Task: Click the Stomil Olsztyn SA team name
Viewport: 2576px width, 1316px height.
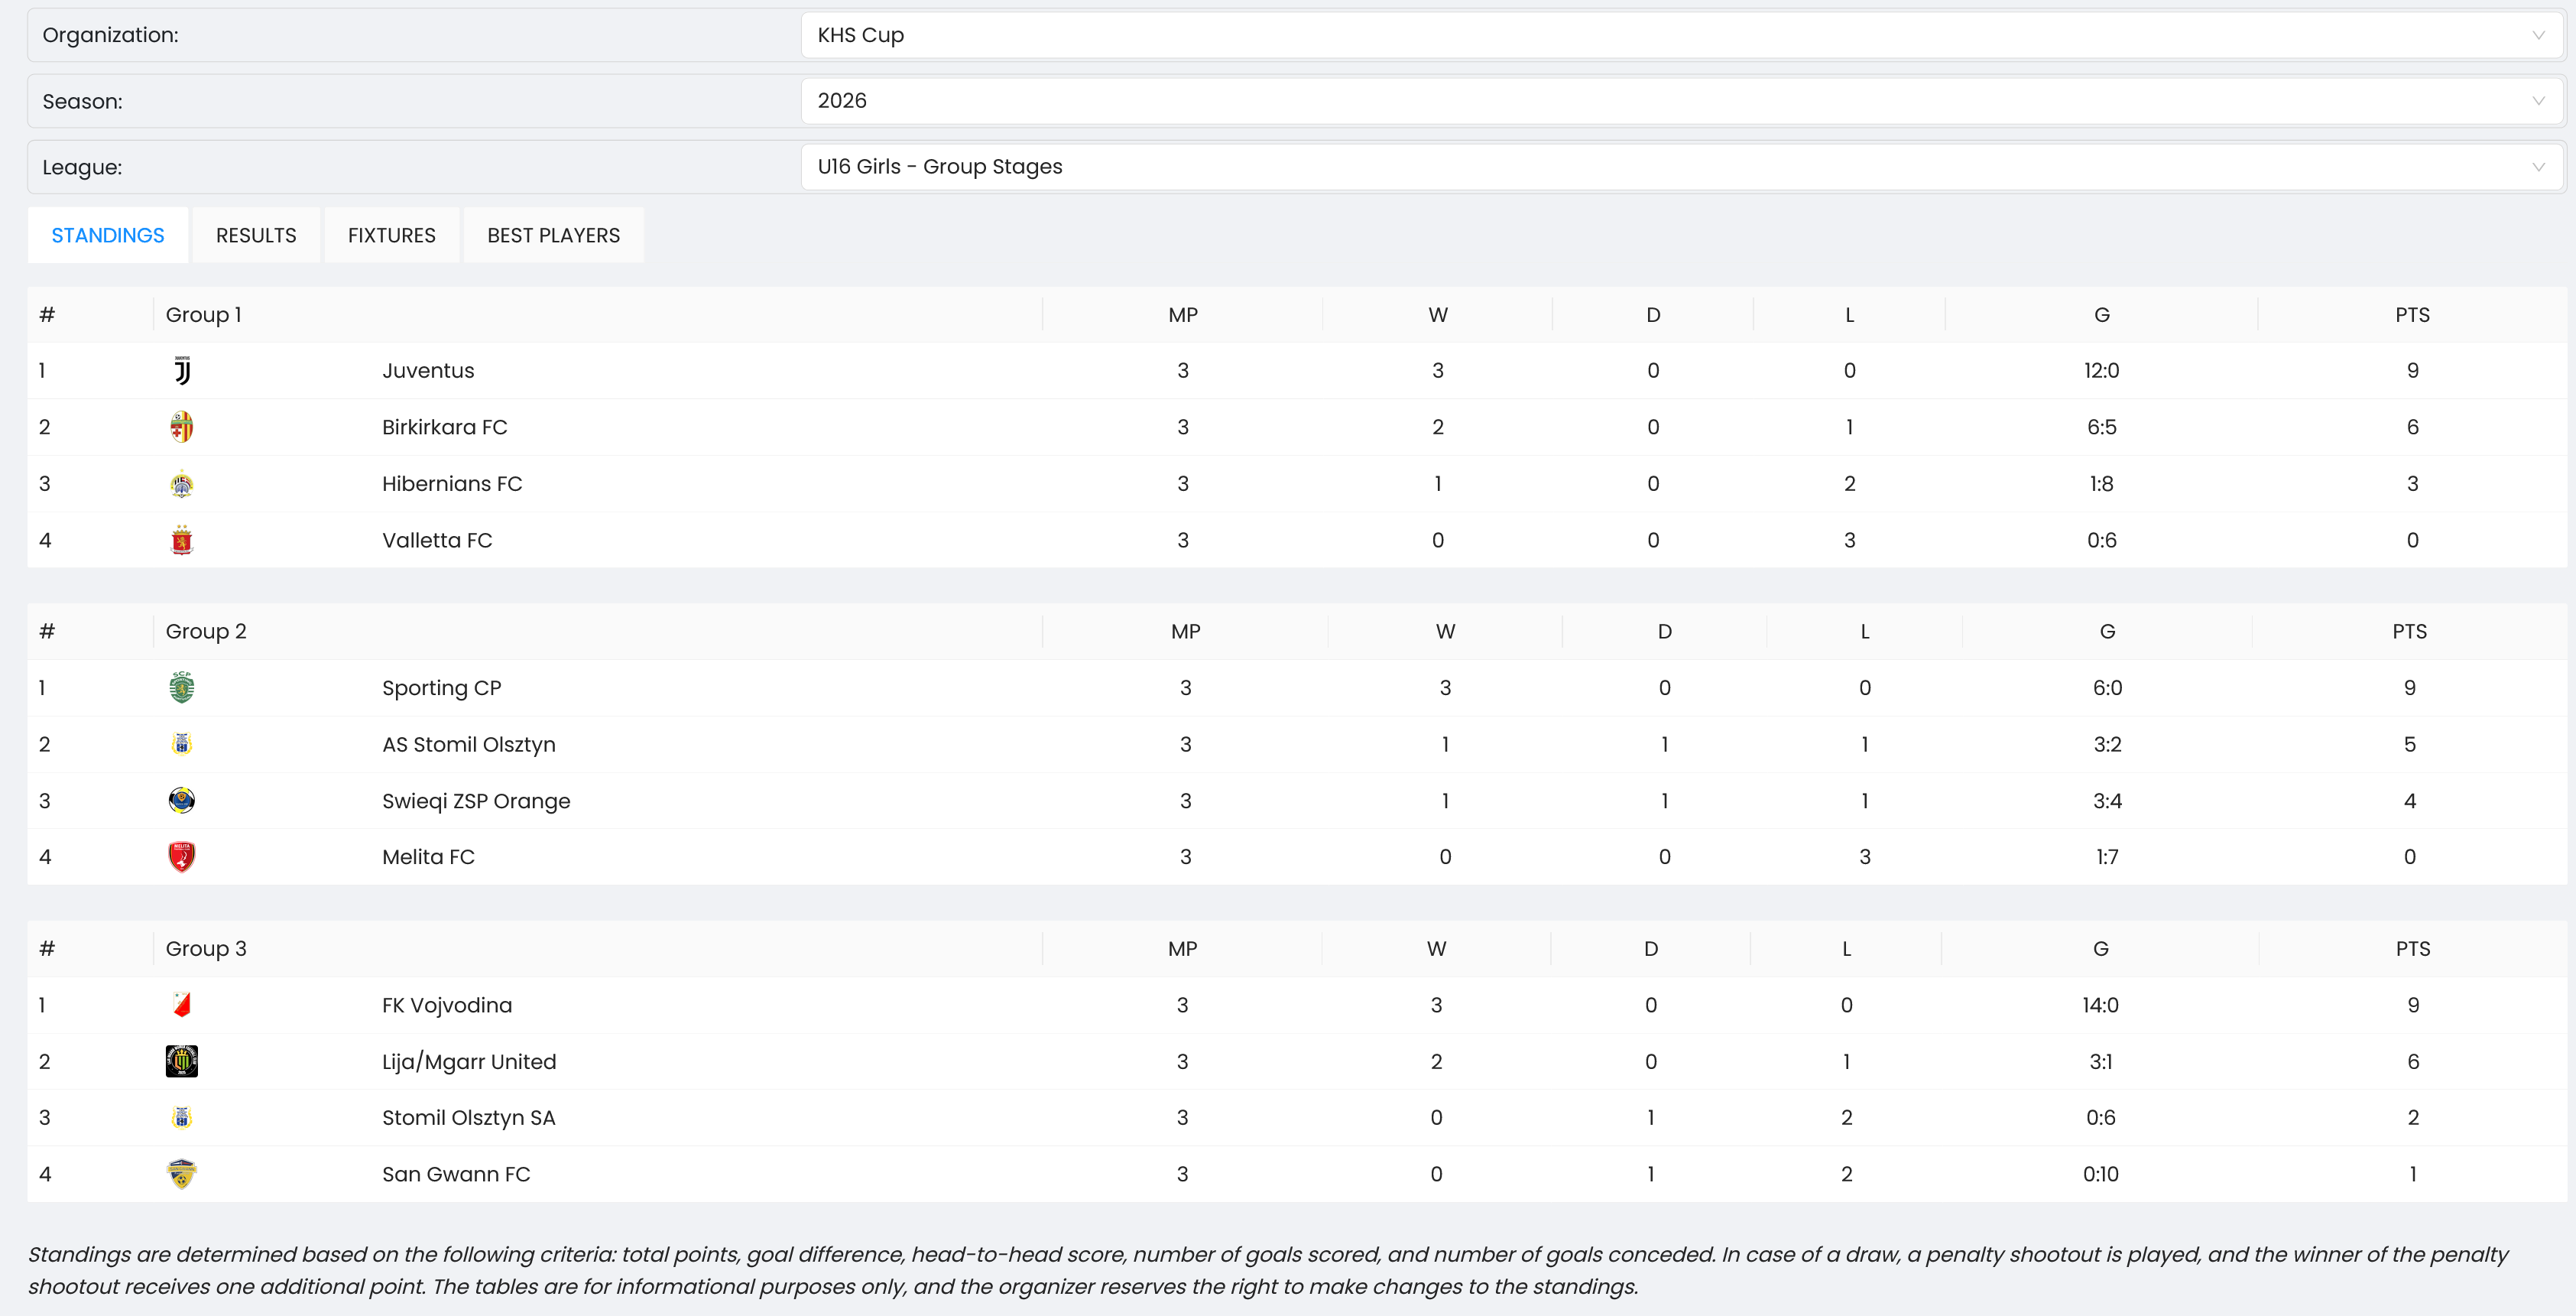Action: (468, 1118)
